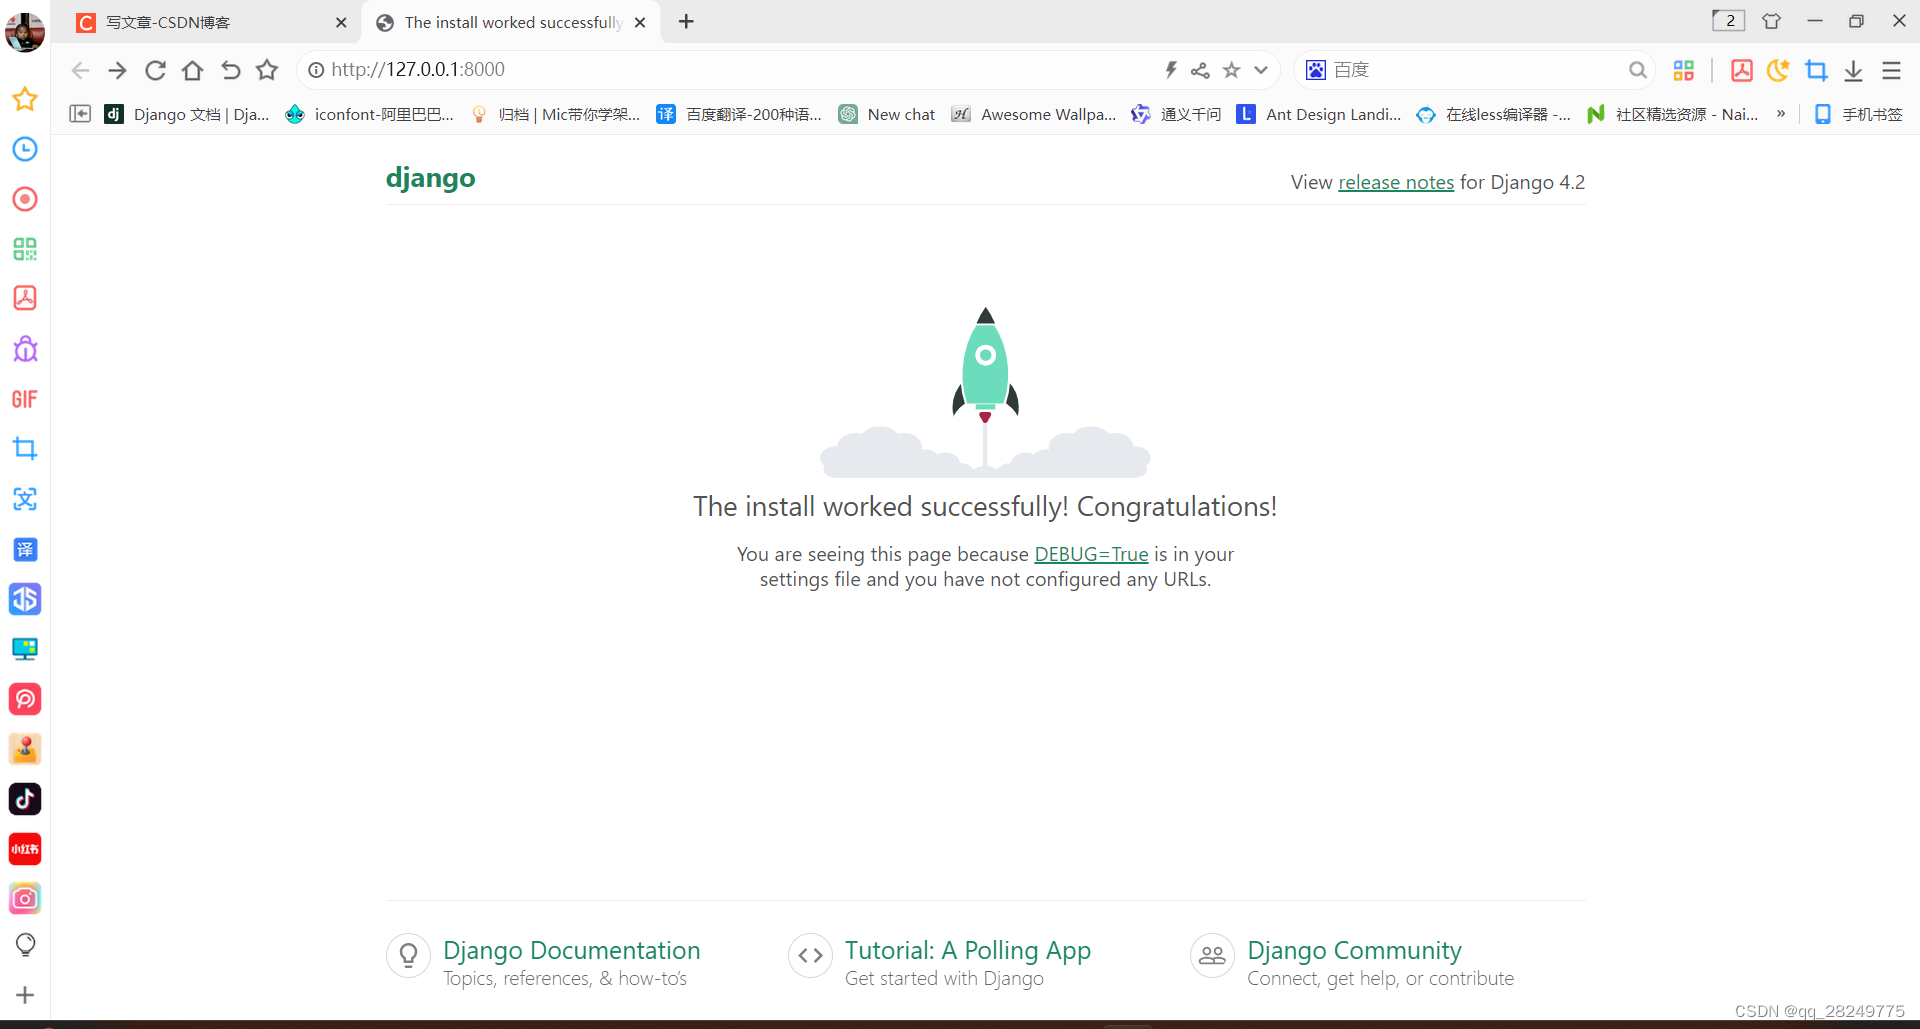1920x1029 pixels.
Task: Click the search magnifier icon
Action: pyautogui.click(x=1637, y=70)
